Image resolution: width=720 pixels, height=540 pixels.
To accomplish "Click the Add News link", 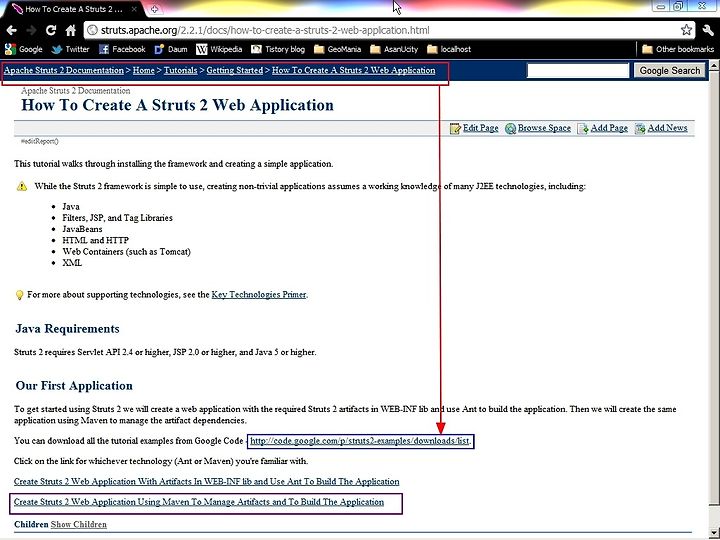I will pos(661,128).
